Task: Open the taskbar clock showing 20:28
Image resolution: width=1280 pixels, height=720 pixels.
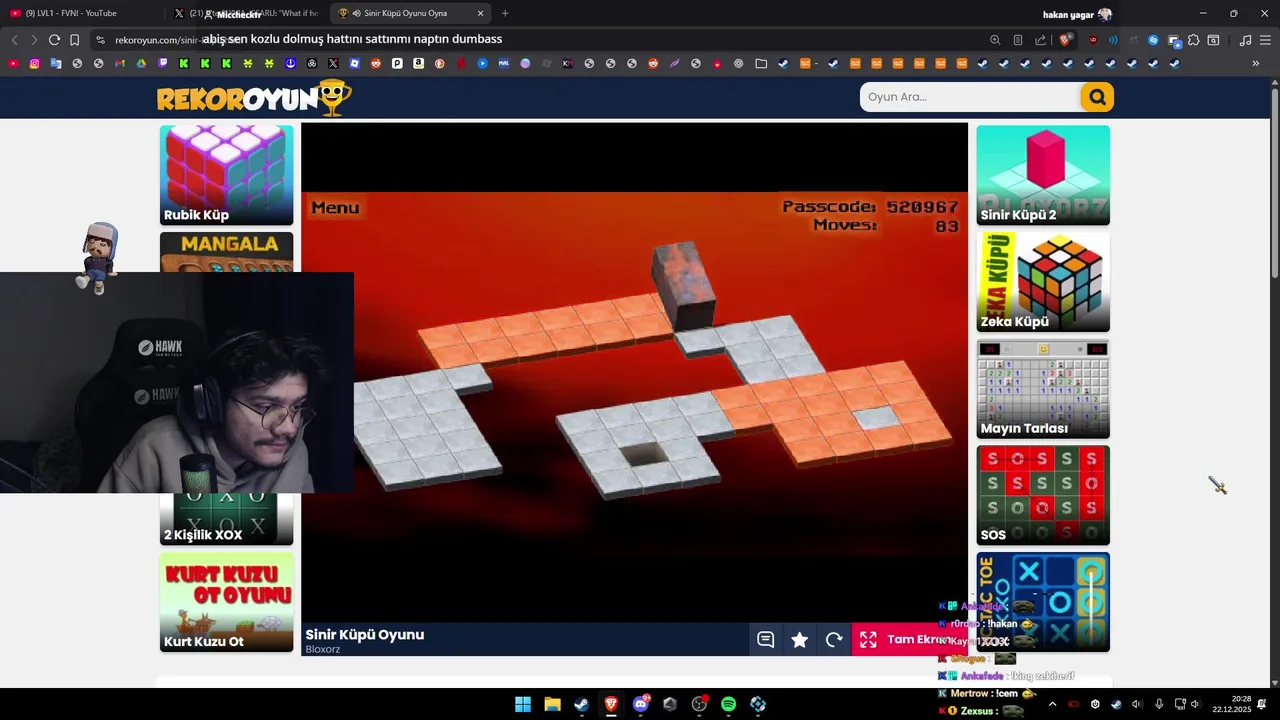Action: pyautogui.click(x=1231, y=704)
